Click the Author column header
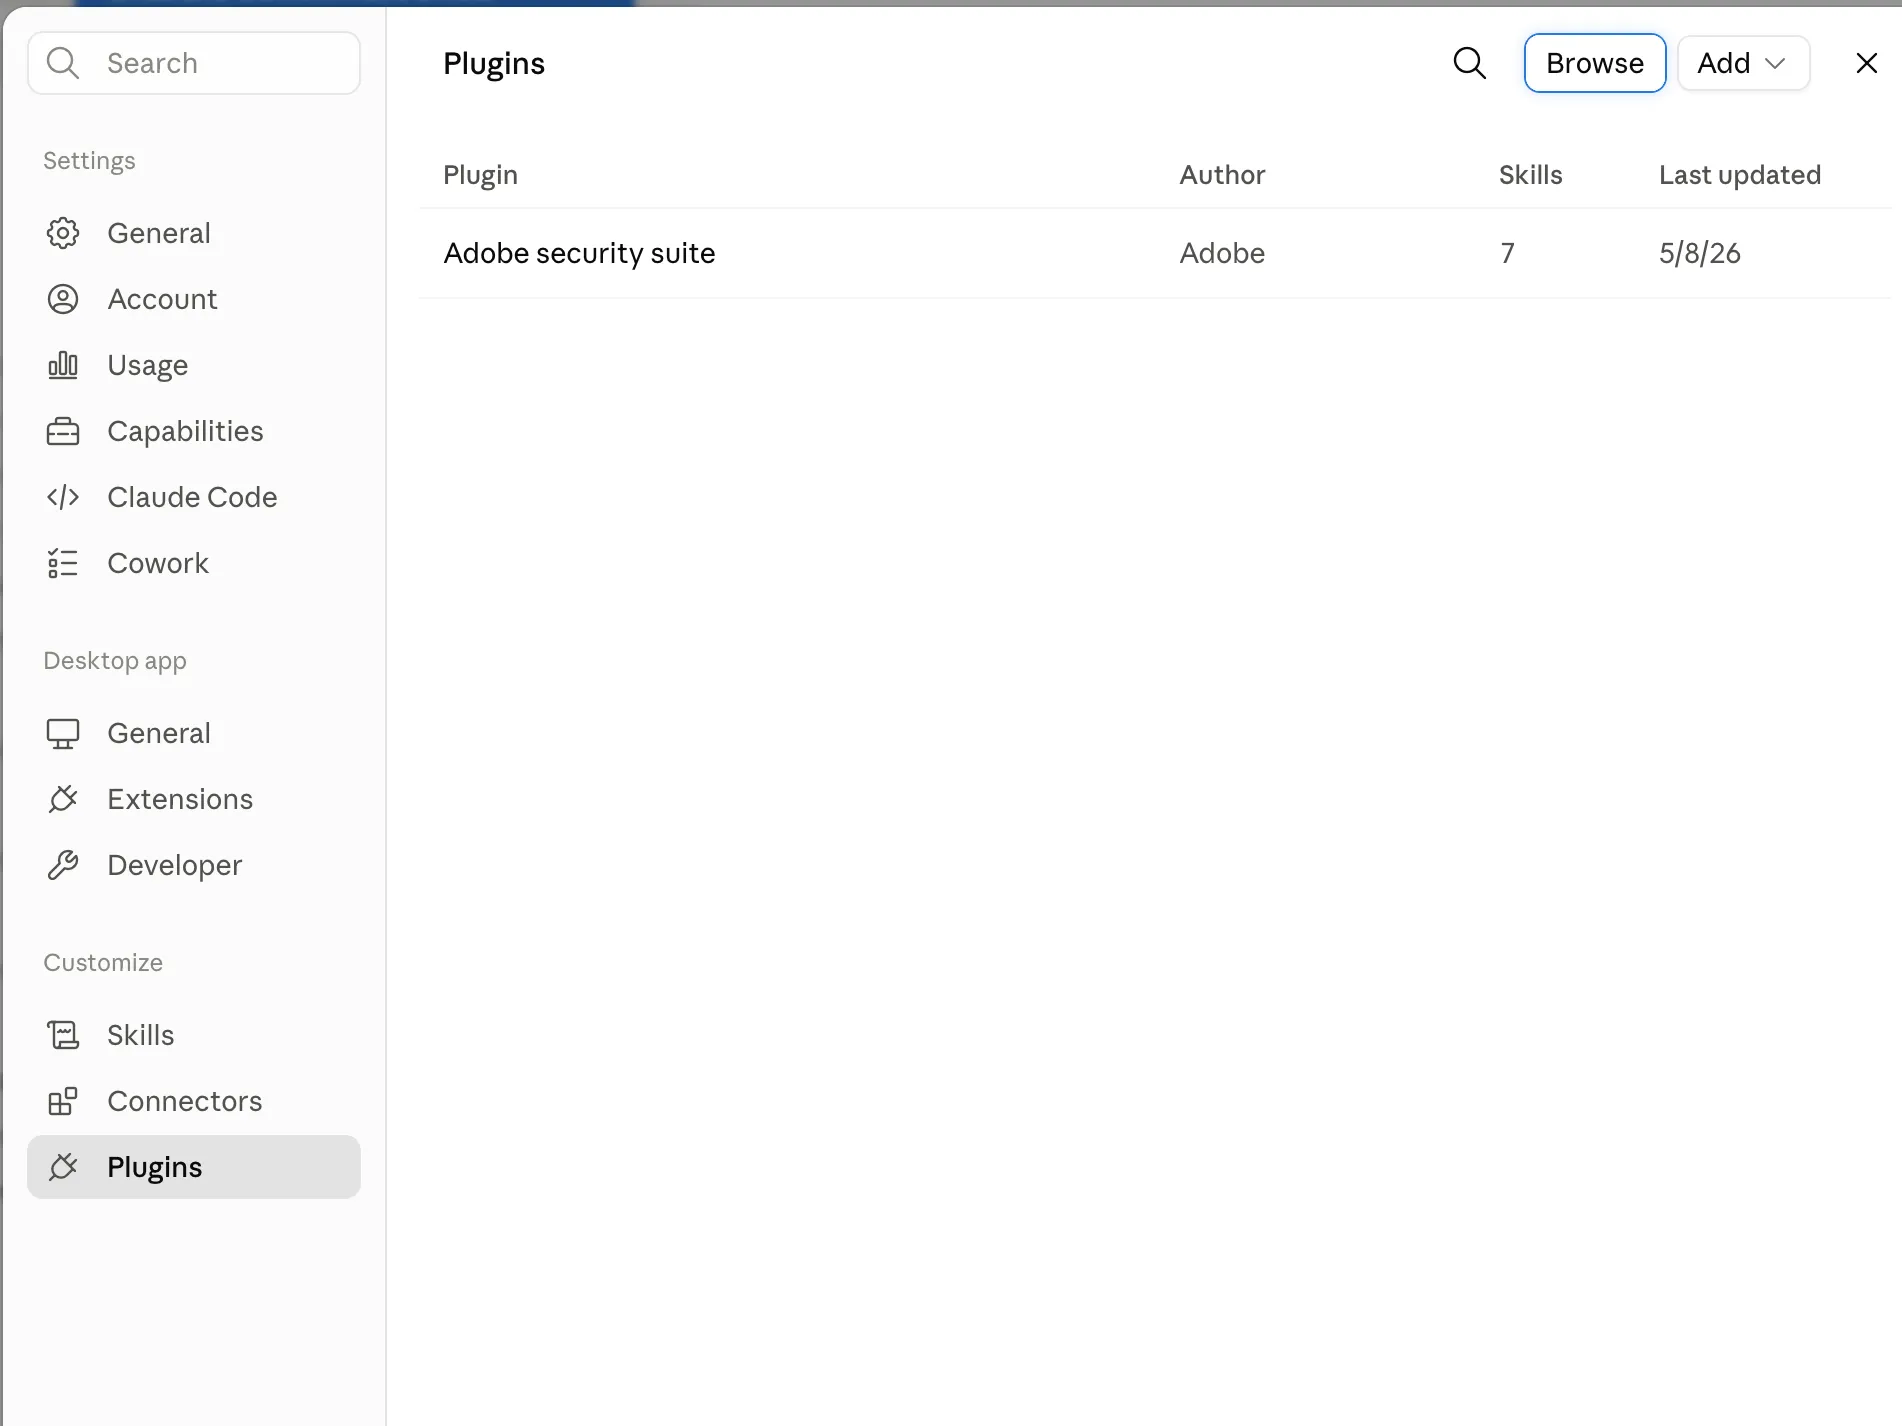1902x1426 pixels. pyautogui.click(x=1222, y=175)
